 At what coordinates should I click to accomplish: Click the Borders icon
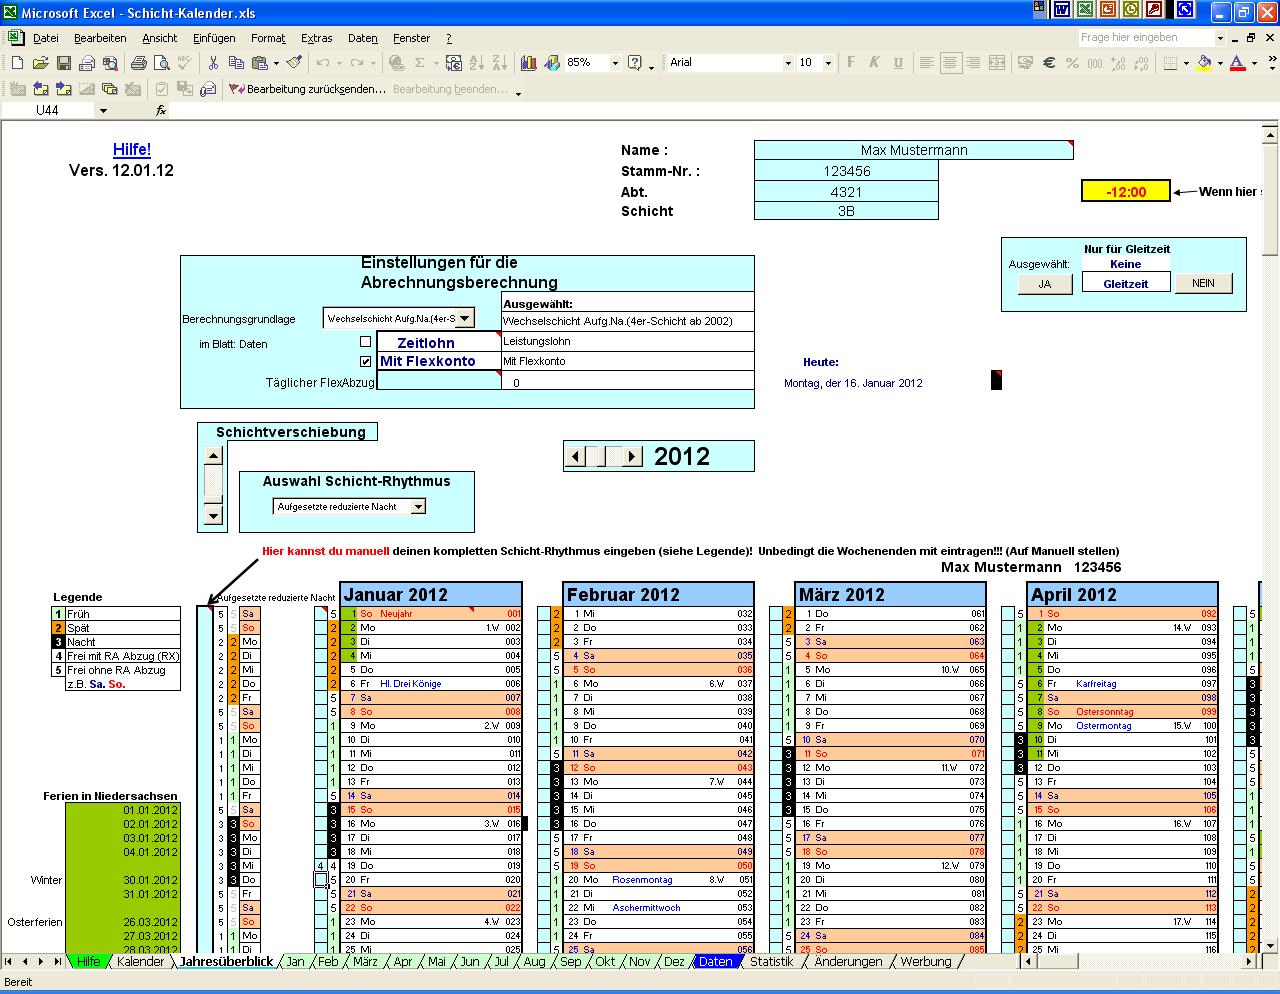1170,62
